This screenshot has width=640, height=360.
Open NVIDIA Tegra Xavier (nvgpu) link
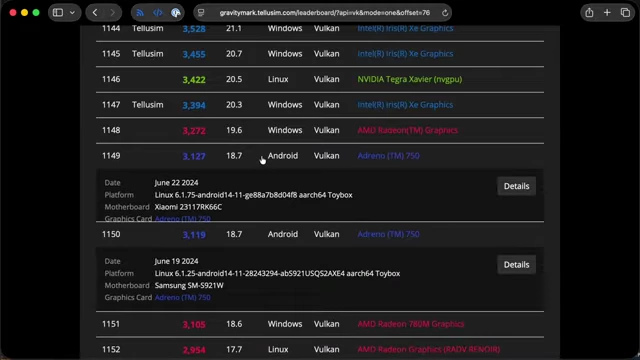(x=409, y=79)
